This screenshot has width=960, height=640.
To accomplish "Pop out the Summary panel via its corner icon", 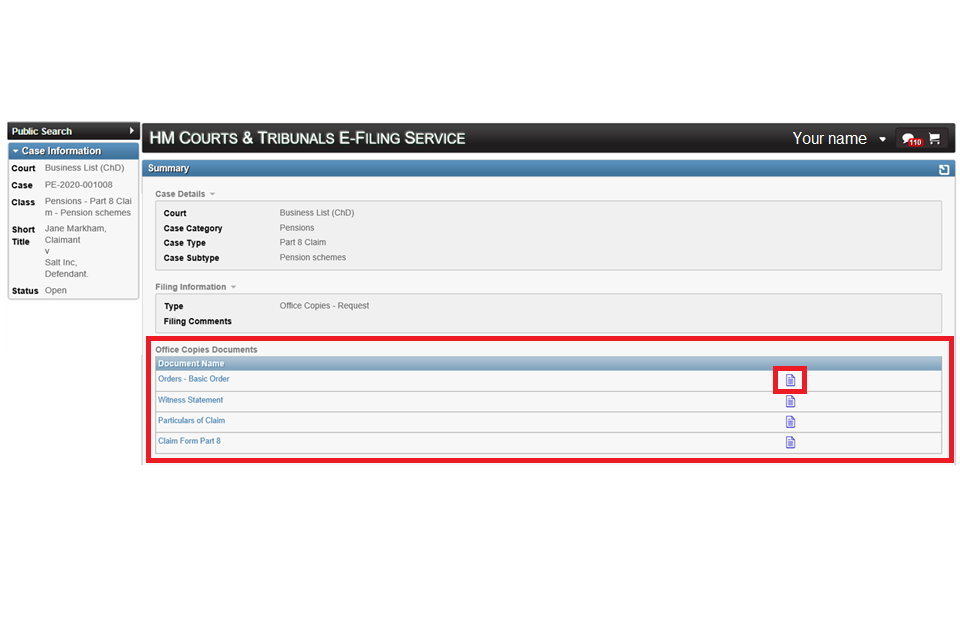I will pyautogui.click(x=943, y=169).
